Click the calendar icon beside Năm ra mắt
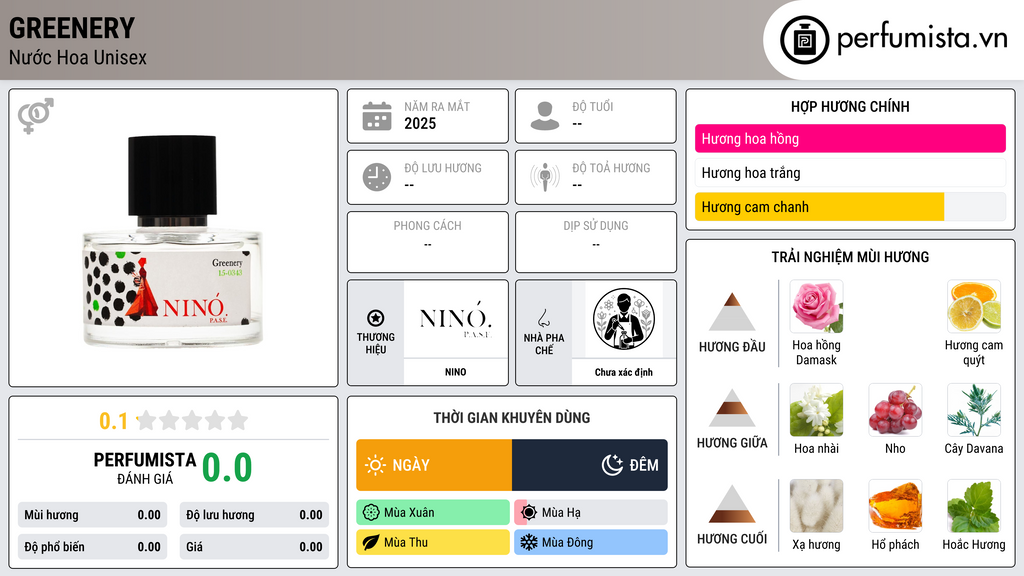The height and width of the screenshot is (576, 1024). pos(377,116)
